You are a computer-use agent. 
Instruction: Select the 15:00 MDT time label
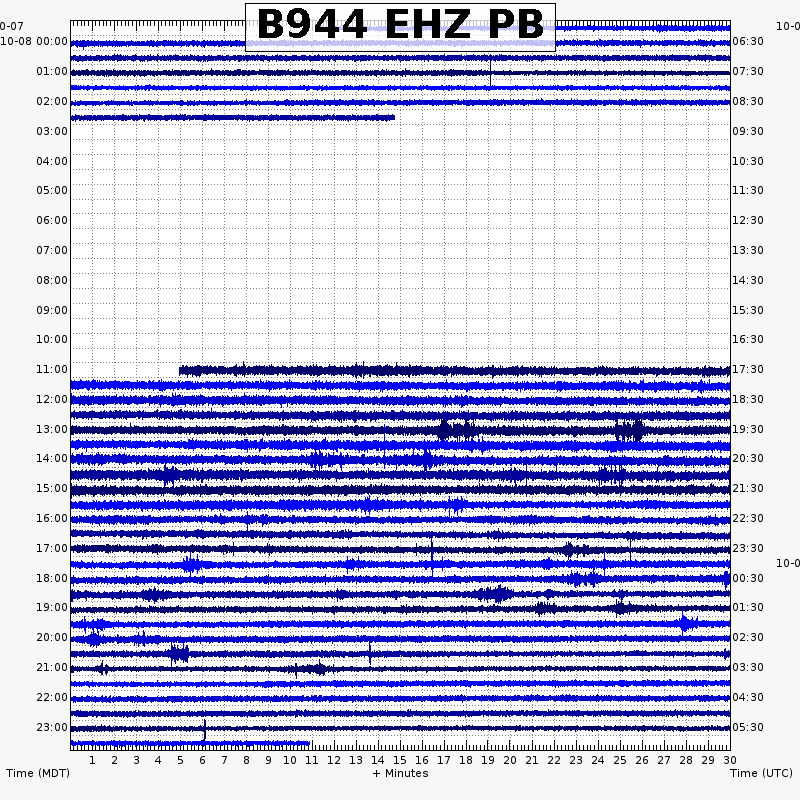(x=52, y=488)
